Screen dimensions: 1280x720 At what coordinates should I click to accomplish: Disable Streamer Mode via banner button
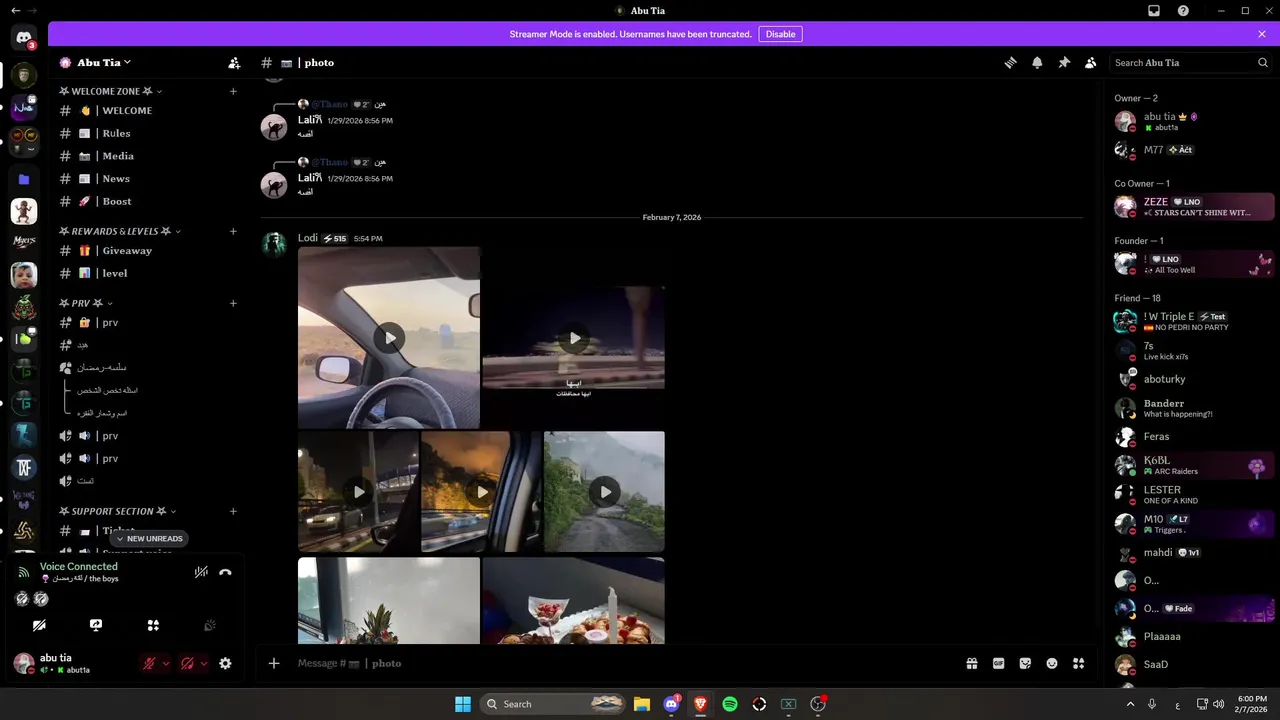[780, 34]
